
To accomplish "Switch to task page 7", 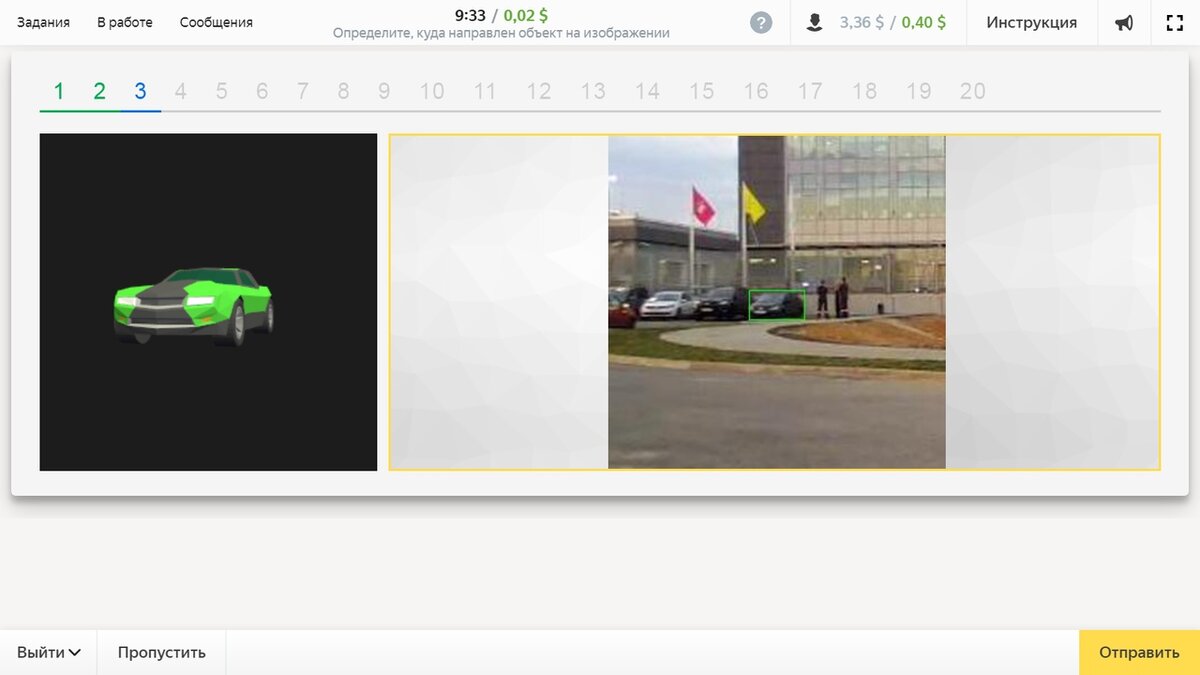I will (x=302, y=91).
